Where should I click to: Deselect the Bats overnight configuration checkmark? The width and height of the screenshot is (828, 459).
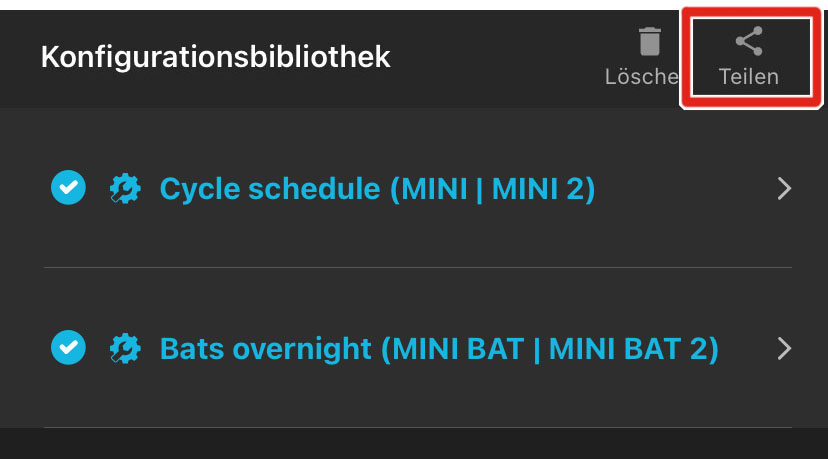[67, 348]
